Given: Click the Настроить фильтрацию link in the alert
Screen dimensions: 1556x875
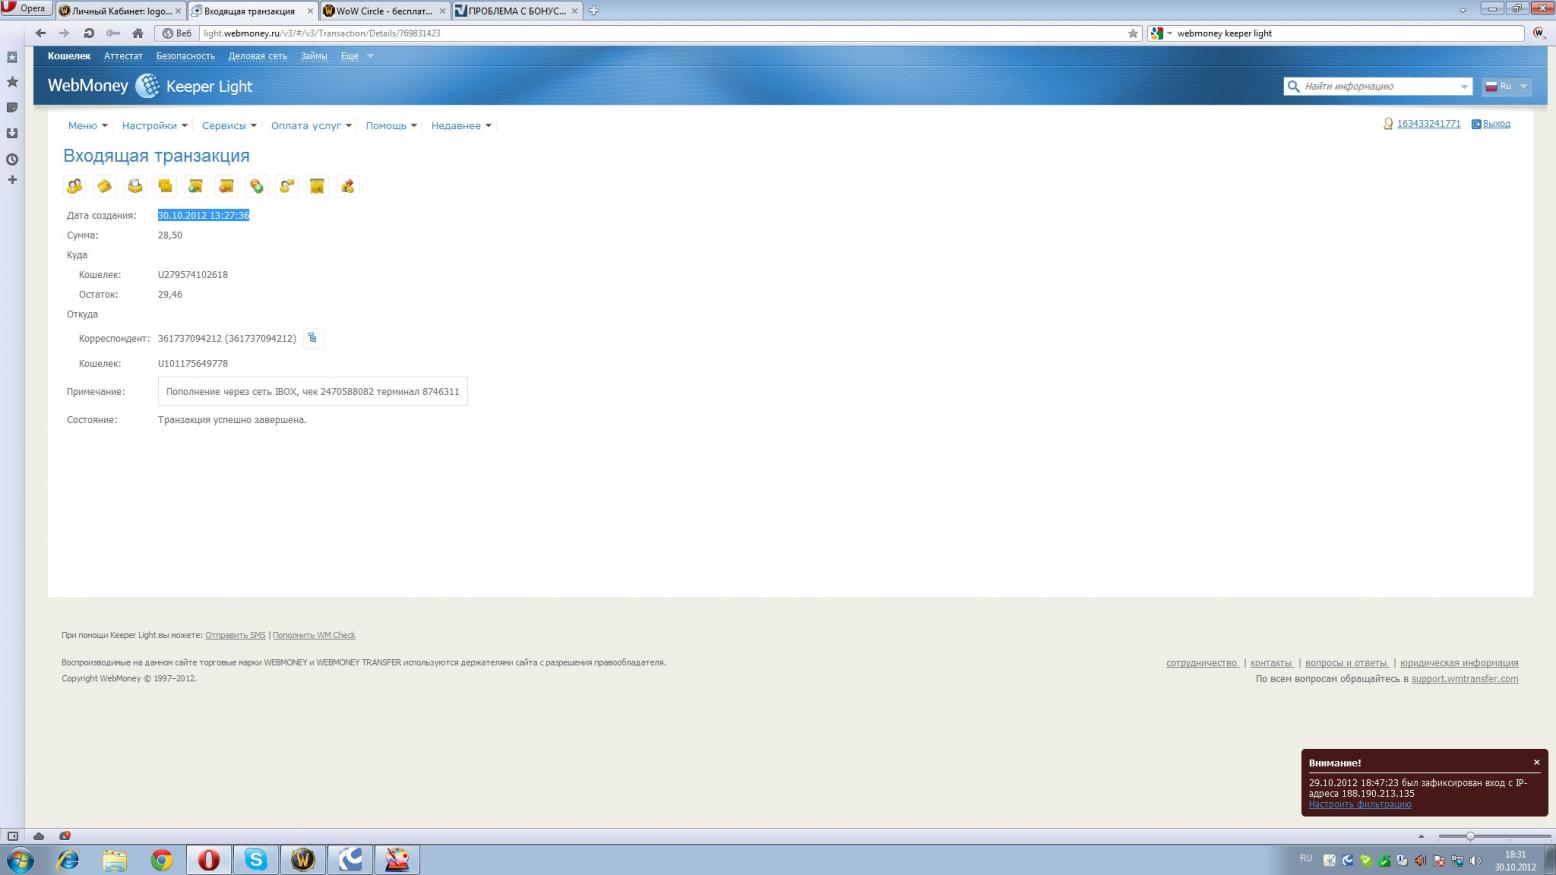Looking at the screenshot, I should click(1359, 804).
